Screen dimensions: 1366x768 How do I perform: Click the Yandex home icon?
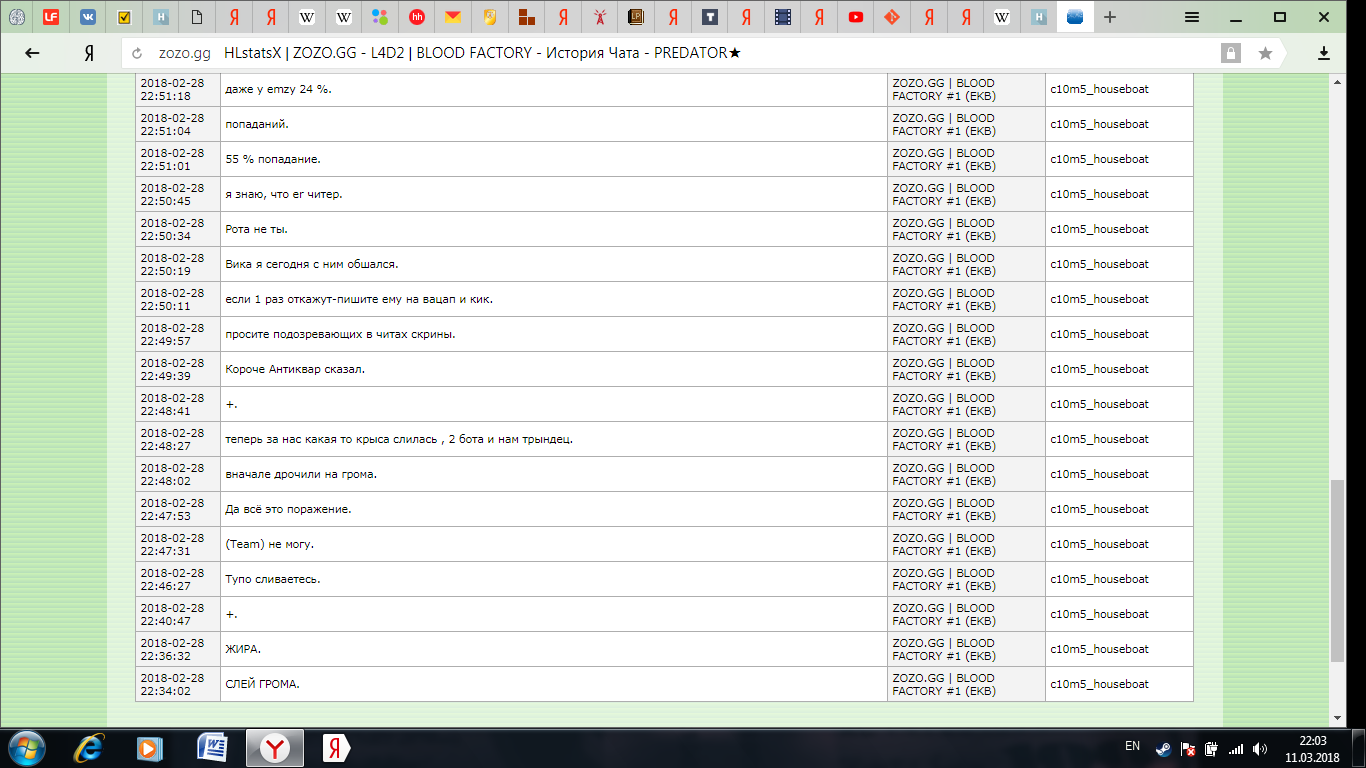coord(89,53)
